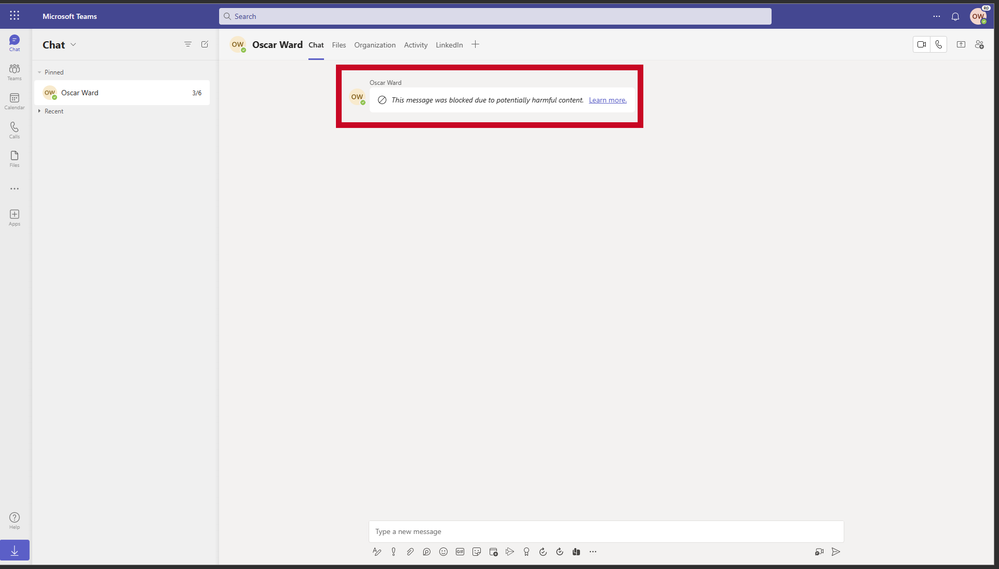Click the download desktop app button
Image resolution: width=999 pixels, height=569 pixels.
15,551
